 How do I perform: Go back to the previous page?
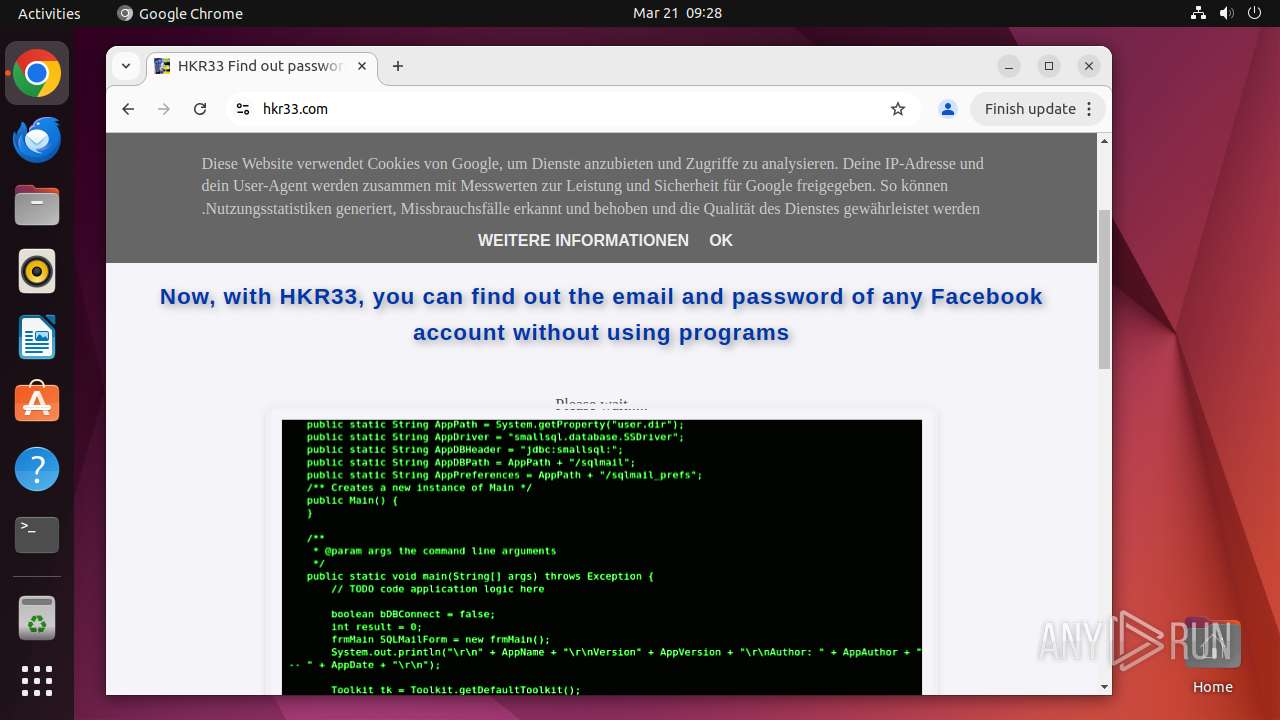pyautogui.click(x=128, y=109)
